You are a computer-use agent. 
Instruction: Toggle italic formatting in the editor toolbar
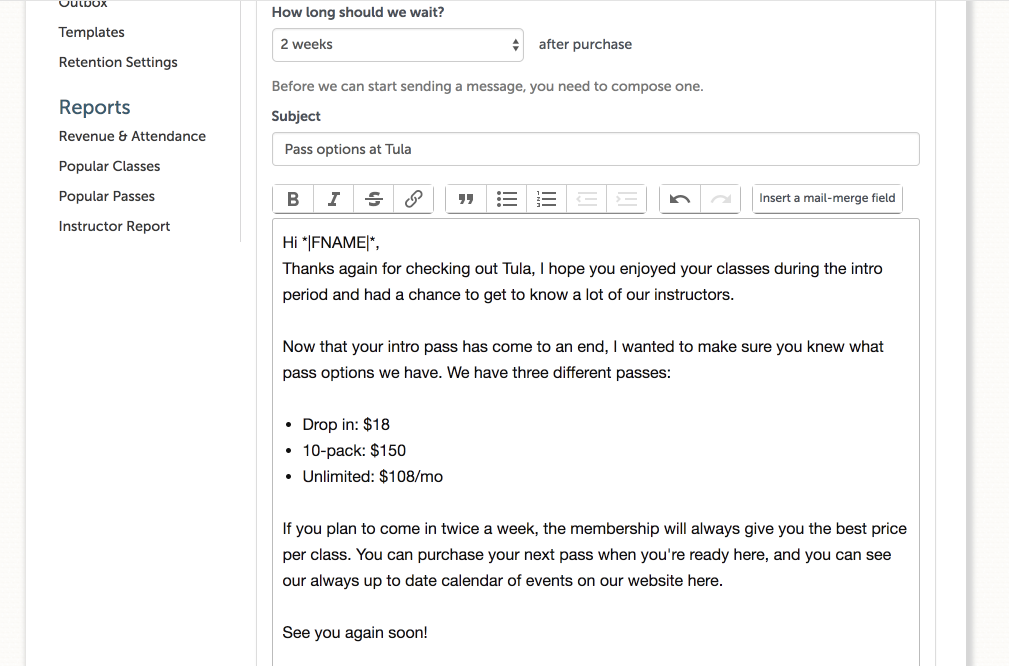[x=333, y=199]
